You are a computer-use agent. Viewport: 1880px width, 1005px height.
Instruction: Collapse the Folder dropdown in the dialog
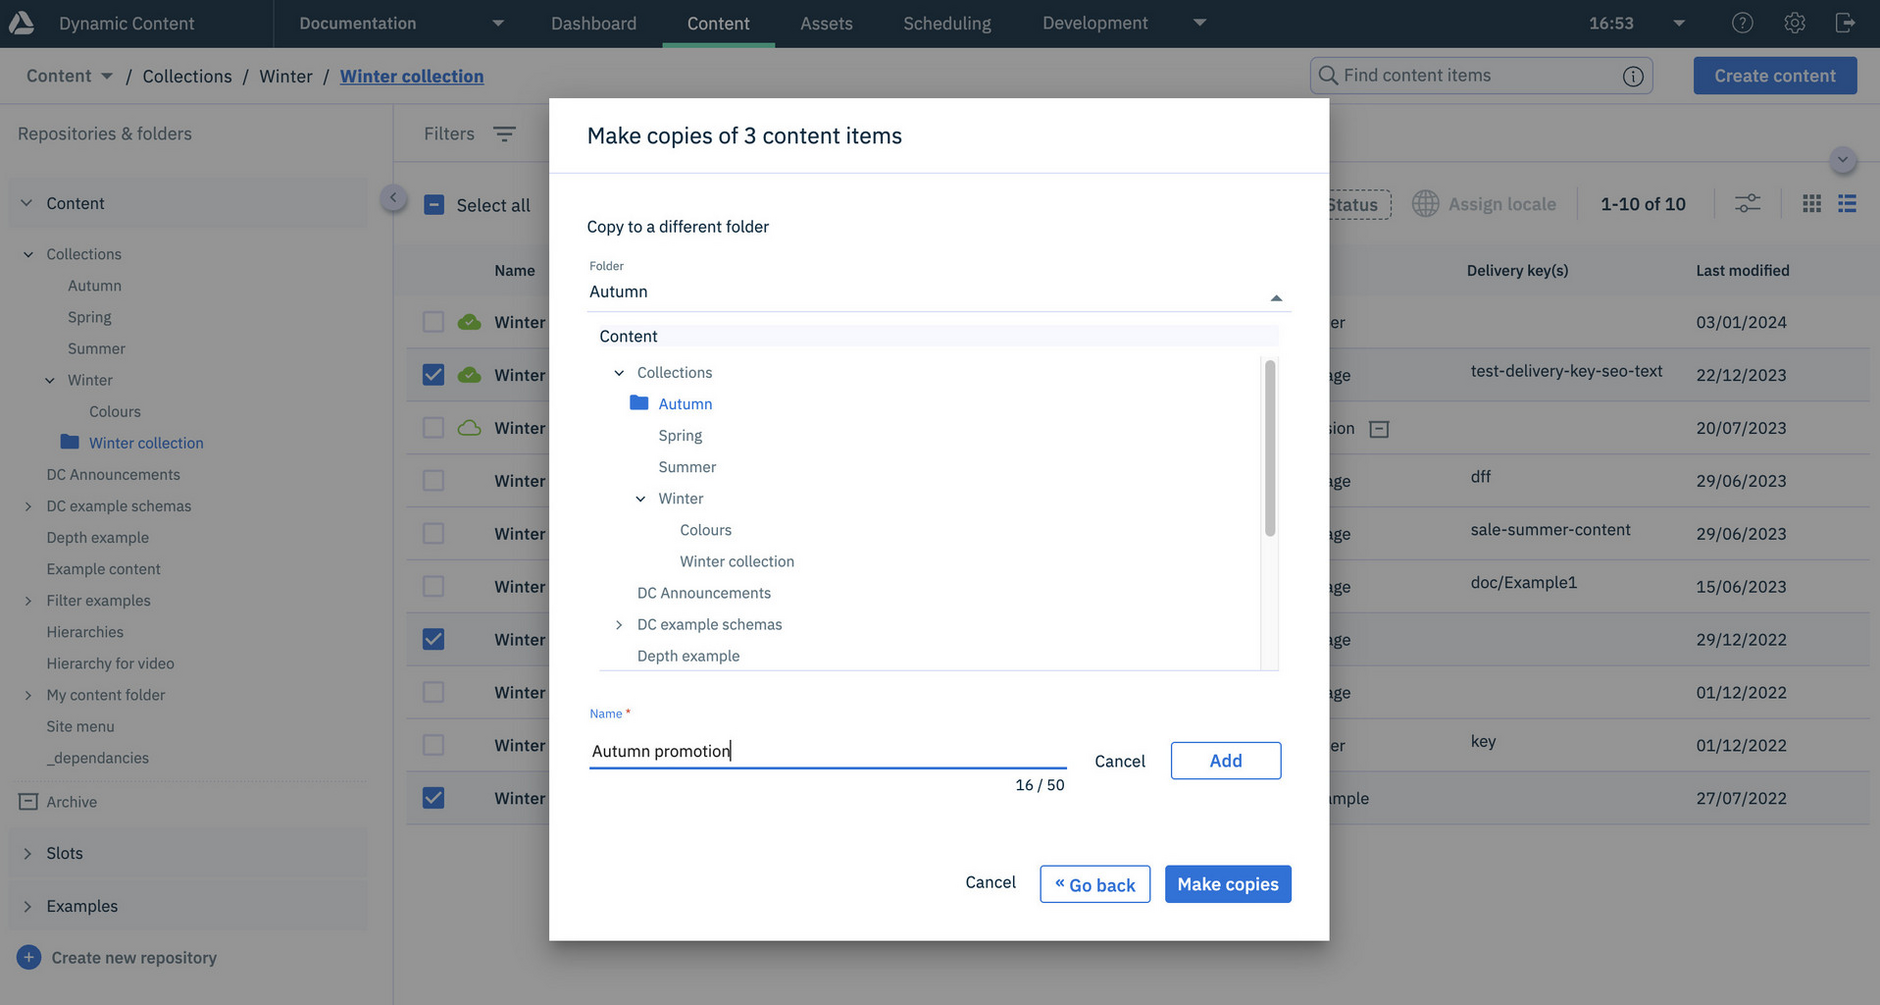(x=1276, y=298)
